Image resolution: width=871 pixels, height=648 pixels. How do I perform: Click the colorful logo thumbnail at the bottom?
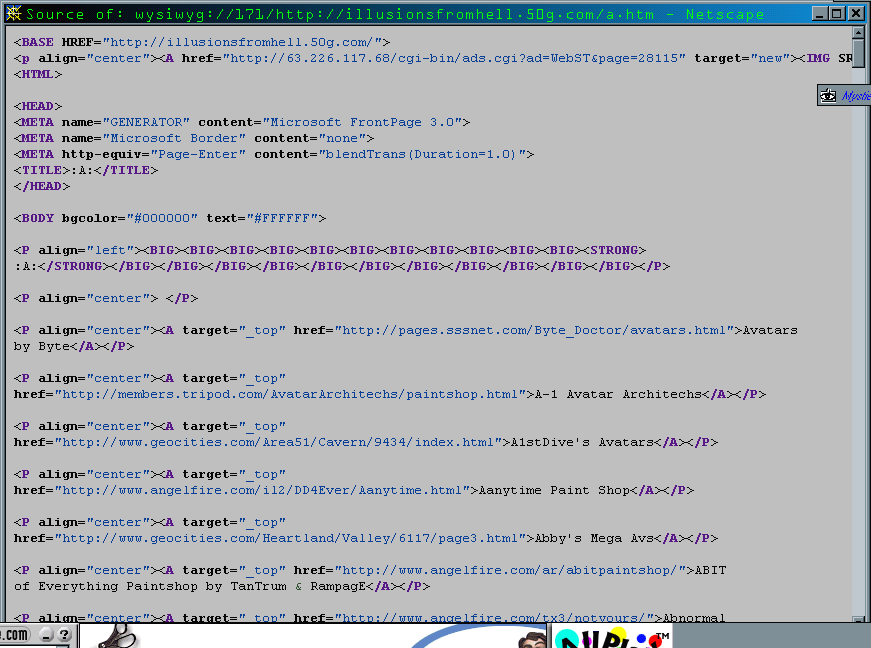tap(611, 637)
